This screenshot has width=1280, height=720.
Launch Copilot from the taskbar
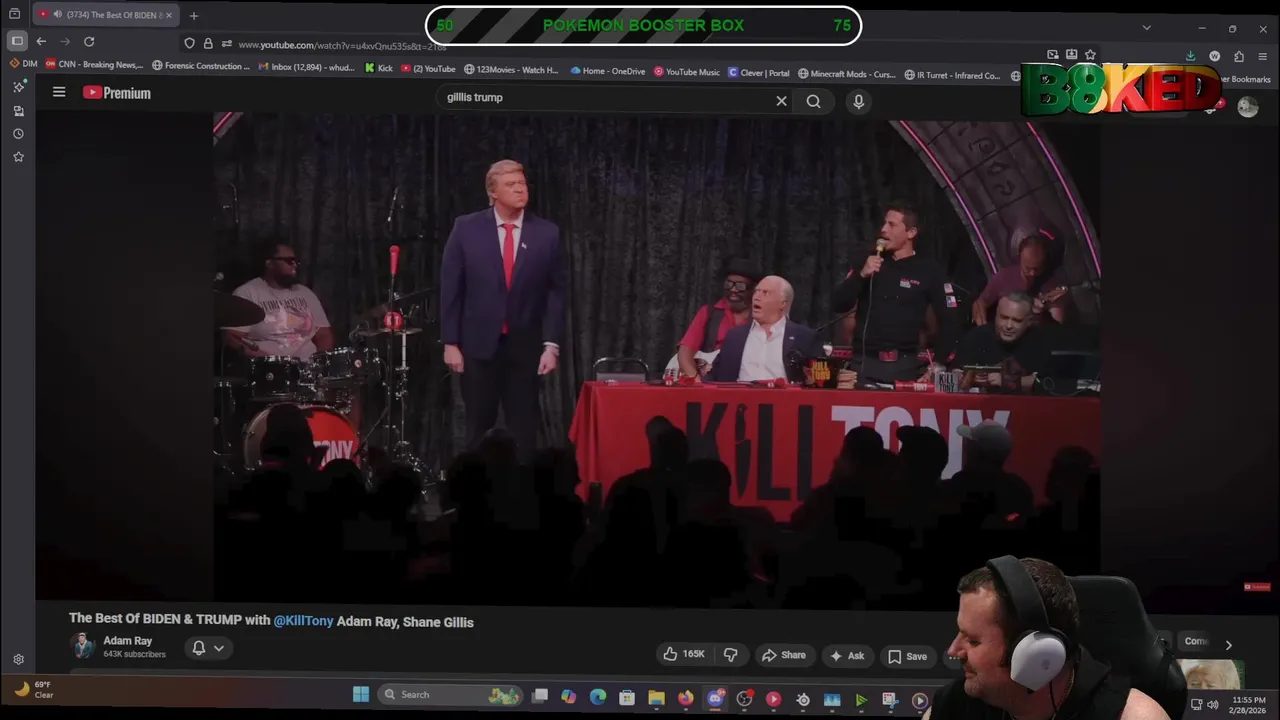tap(568, 697)
